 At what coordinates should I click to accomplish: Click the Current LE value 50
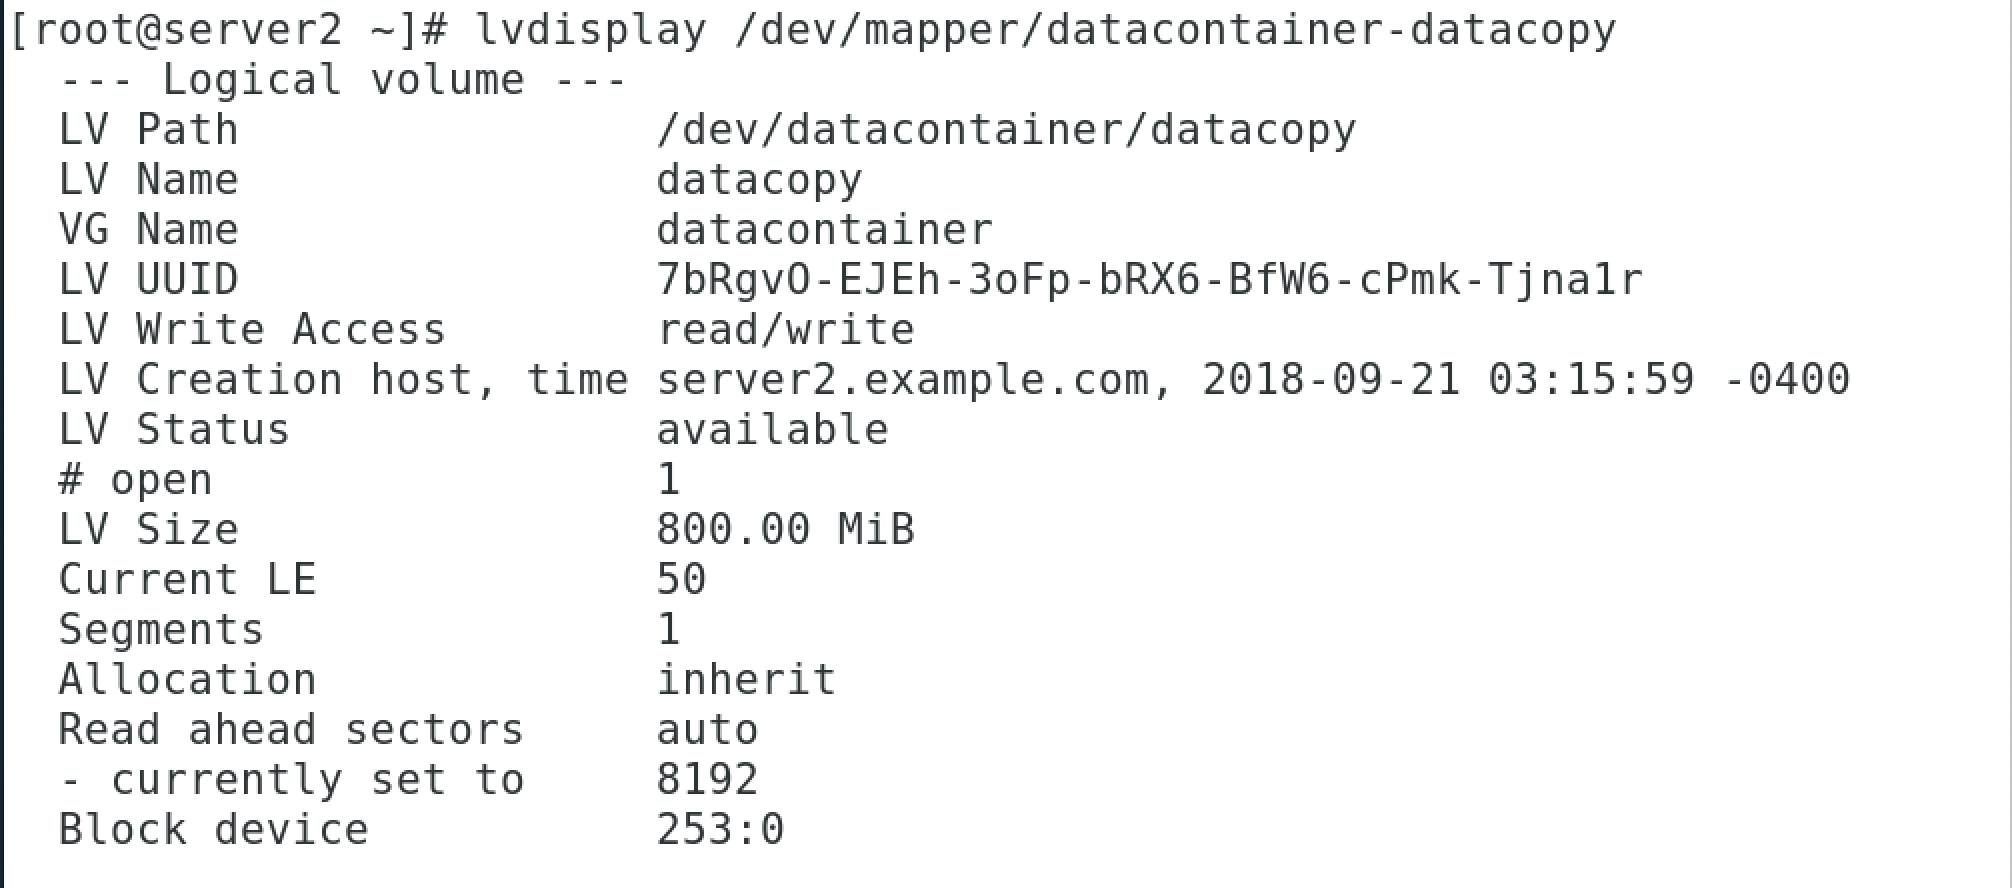[681, 580]
